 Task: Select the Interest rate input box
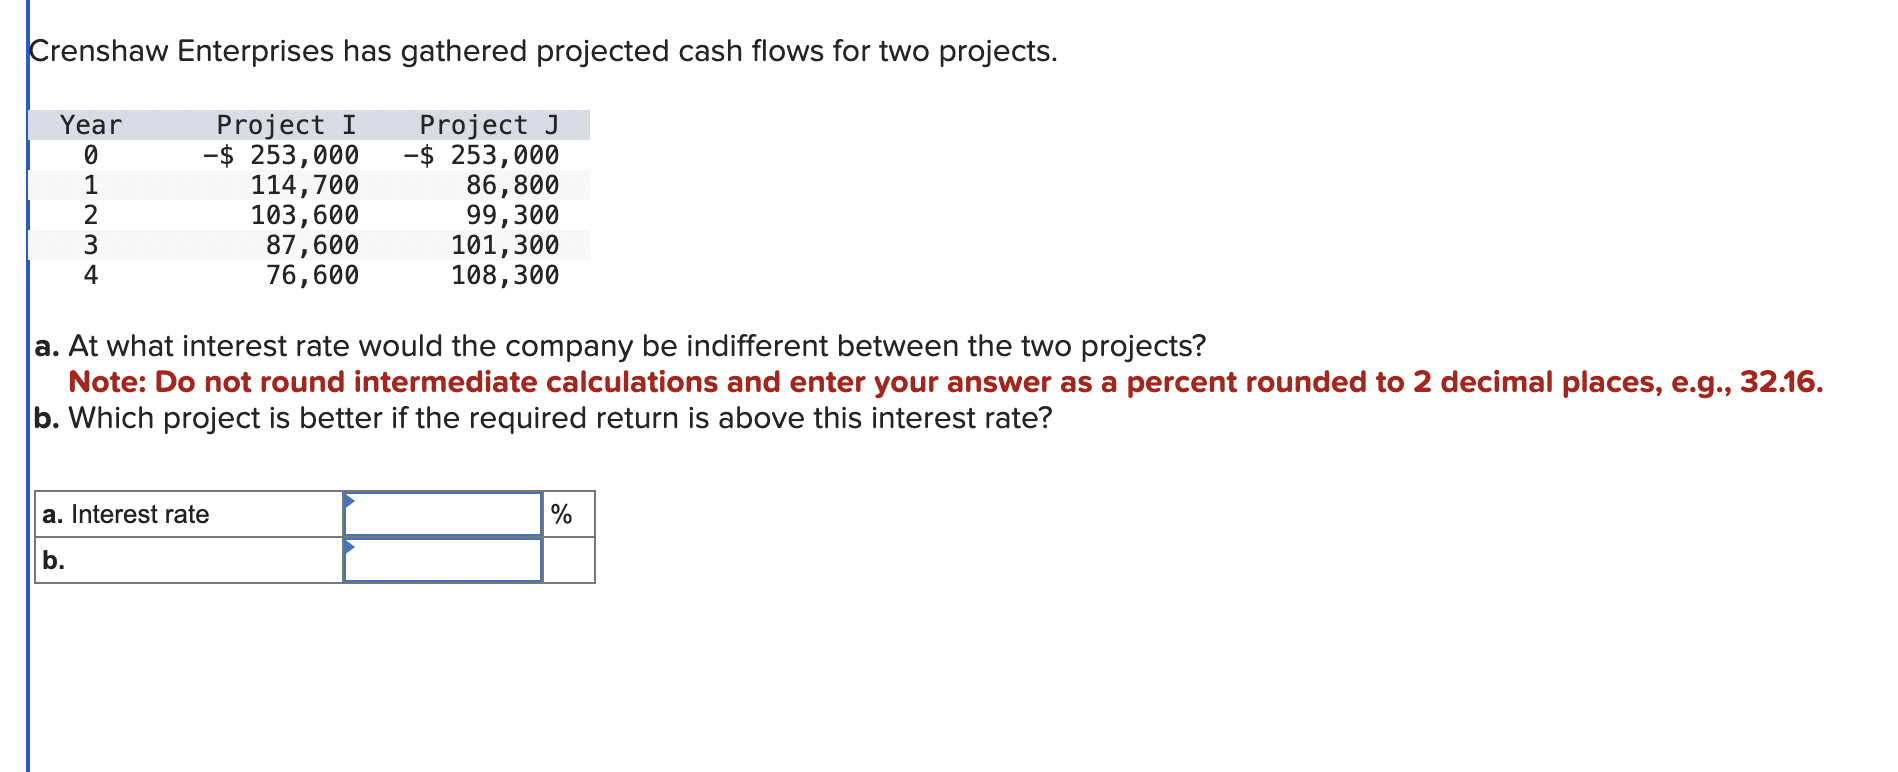coord(443,513)
